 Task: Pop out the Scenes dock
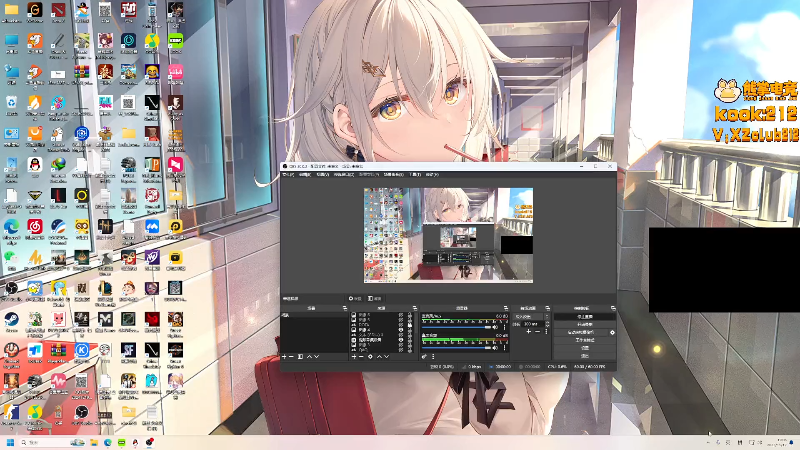coord(345,308)
